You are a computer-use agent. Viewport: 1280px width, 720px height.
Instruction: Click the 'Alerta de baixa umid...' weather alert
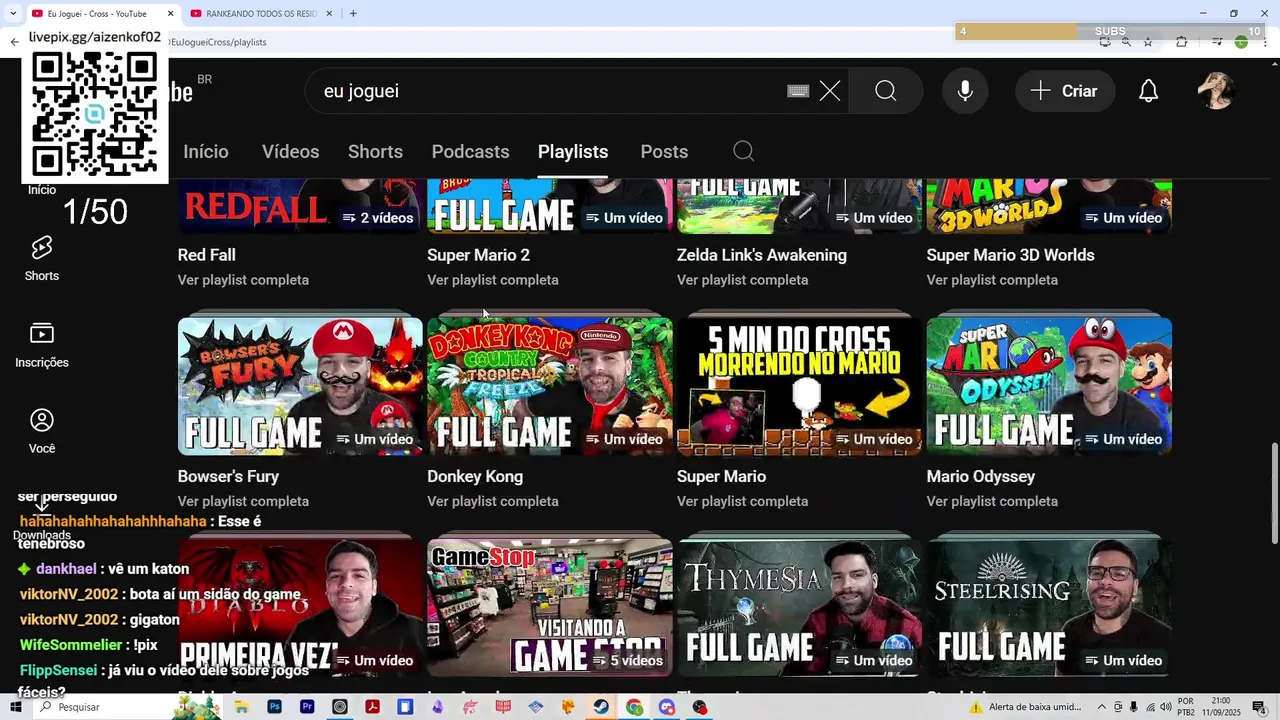tap(1026, 707)
